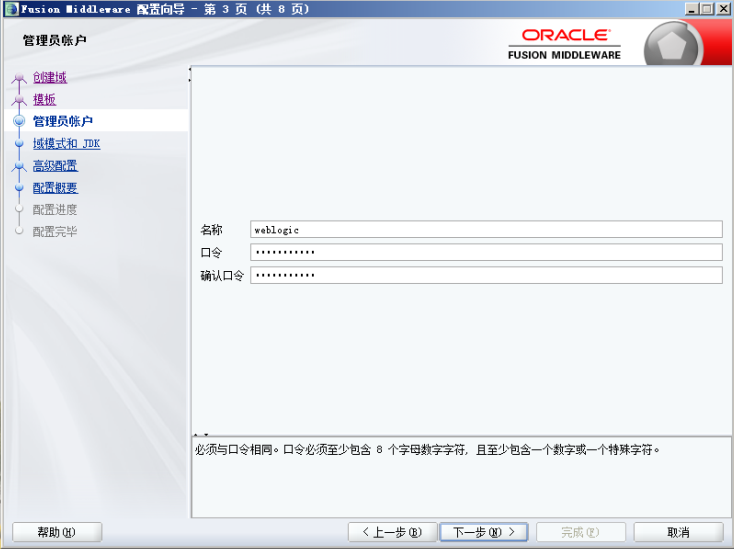Go back with the 上一步 button
The width and height of the screenshot is (734, 549).
click(x=392, y=532)
